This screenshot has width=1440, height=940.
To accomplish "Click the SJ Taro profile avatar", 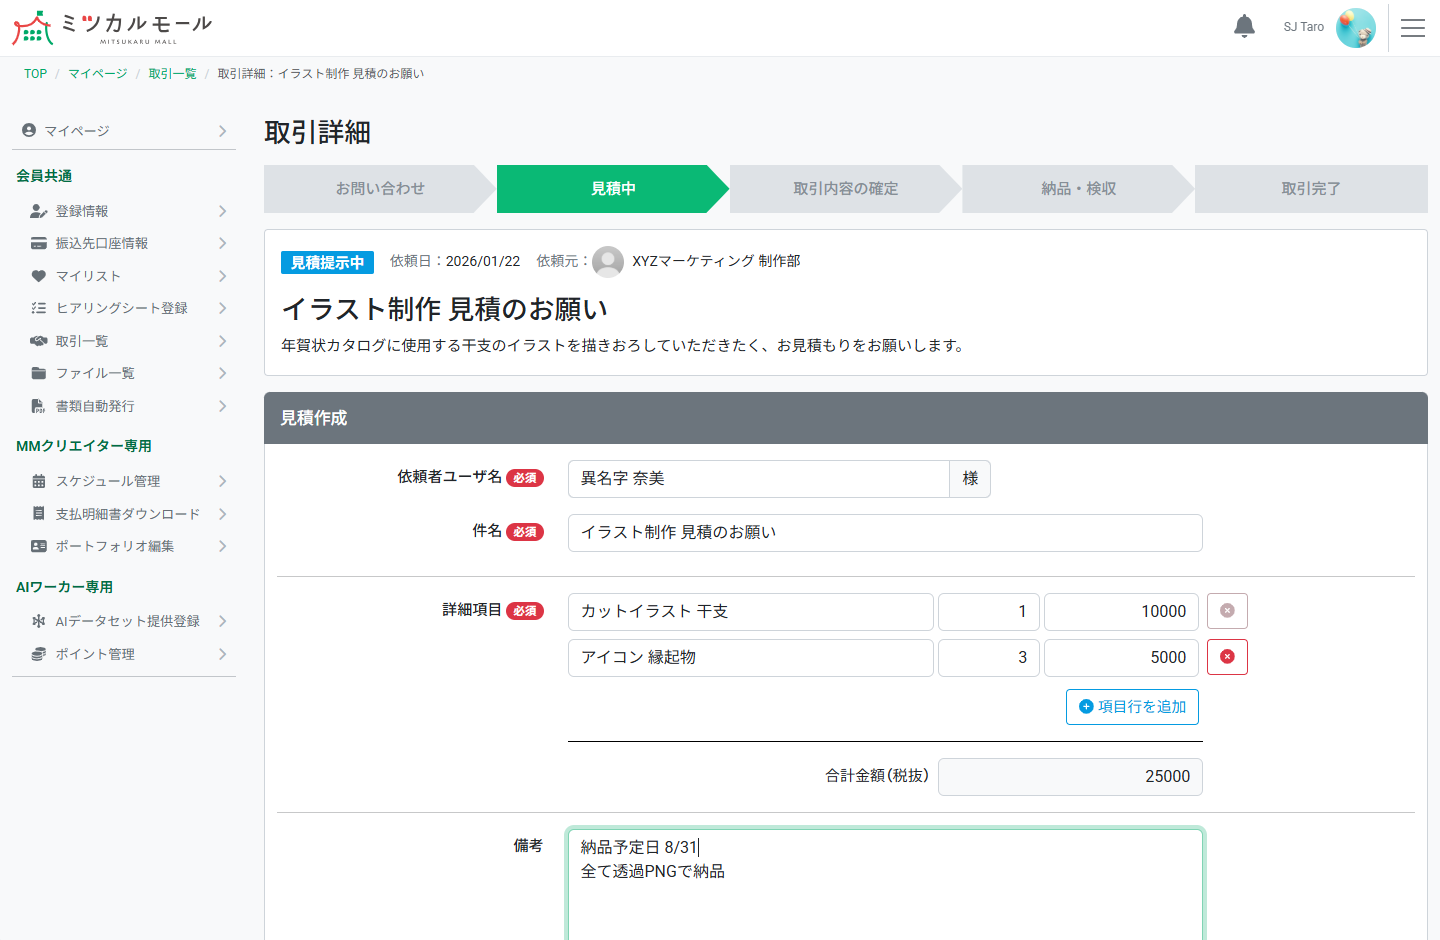I will (x=1356, y=27).
